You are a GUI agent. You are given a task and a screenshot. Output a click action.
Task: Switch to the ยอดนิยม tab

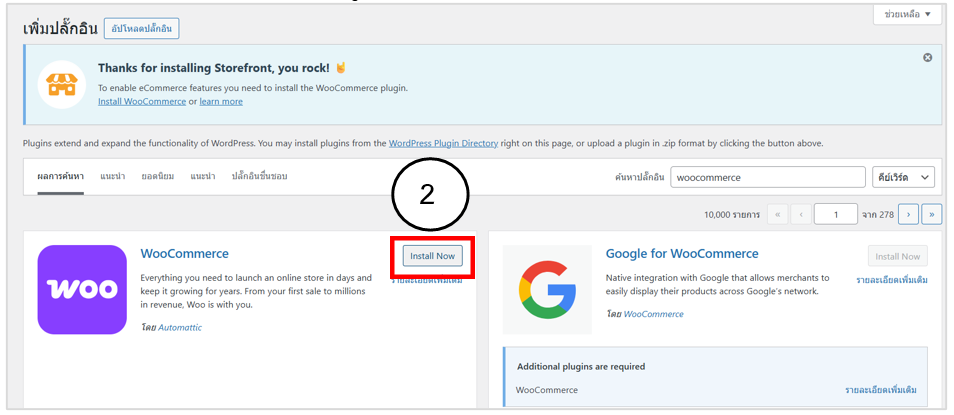(x=157, y=177)
